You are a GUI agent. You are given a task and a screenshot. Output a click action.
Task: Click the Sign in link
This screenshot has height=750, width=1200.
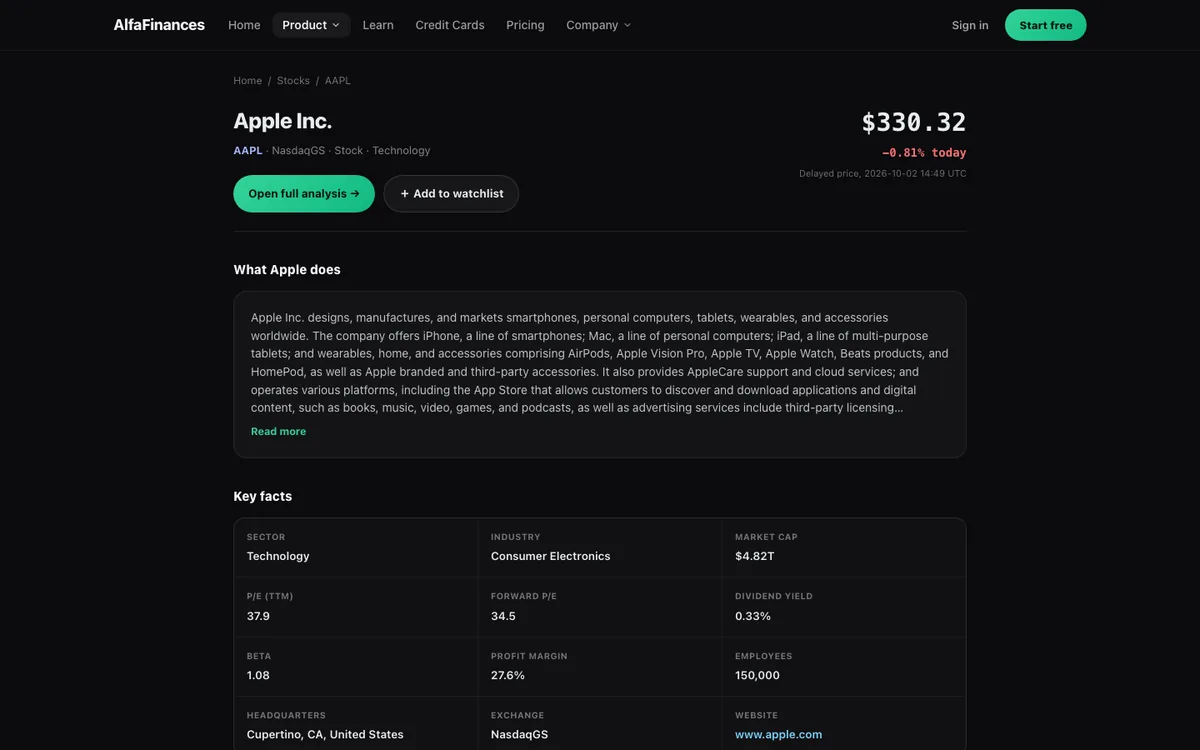tap(970, 25)
